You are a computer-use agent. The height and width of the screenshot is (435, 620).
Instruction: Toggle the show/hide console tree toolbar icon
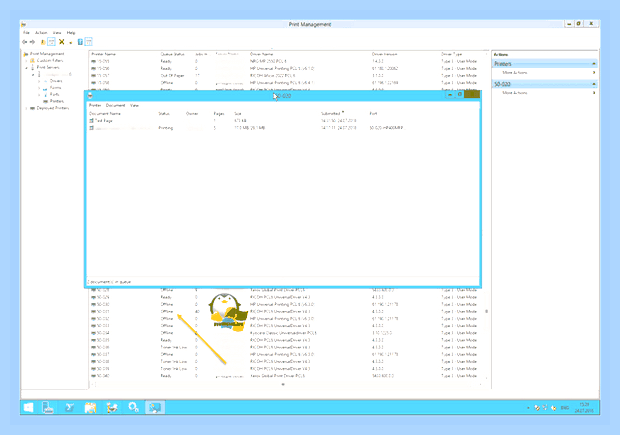tap(51, 42)
